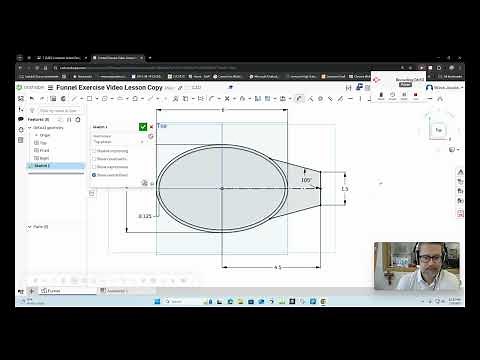Click the insert new tab plus icon

click(x=32, y=291)
